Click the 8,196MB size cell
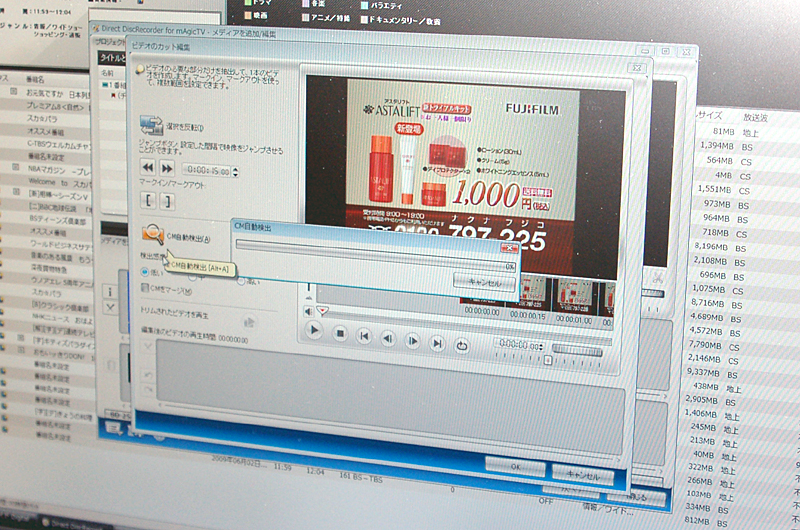The height and width of the screenshot is (530, 800). [x=710, y=246]
